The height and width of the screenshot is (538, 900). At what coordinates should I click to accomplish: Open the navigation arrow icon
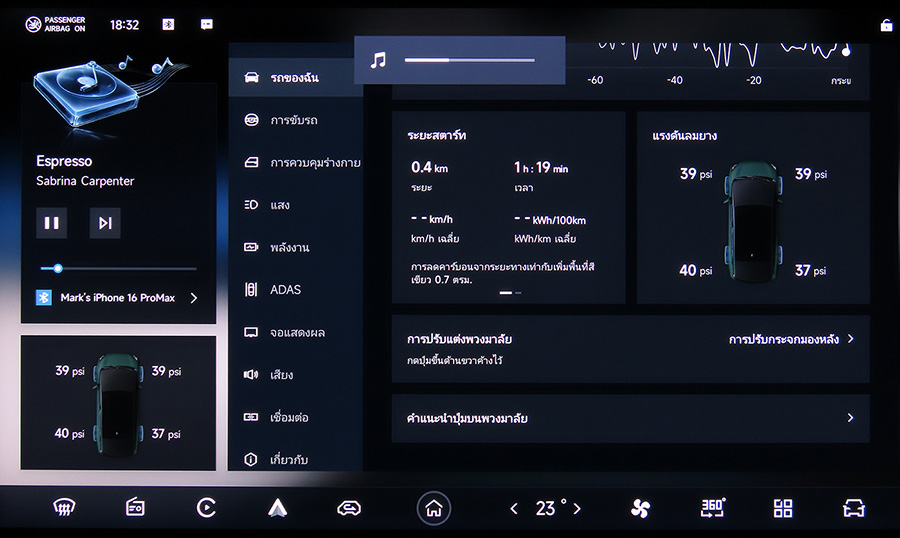[278, 508]
